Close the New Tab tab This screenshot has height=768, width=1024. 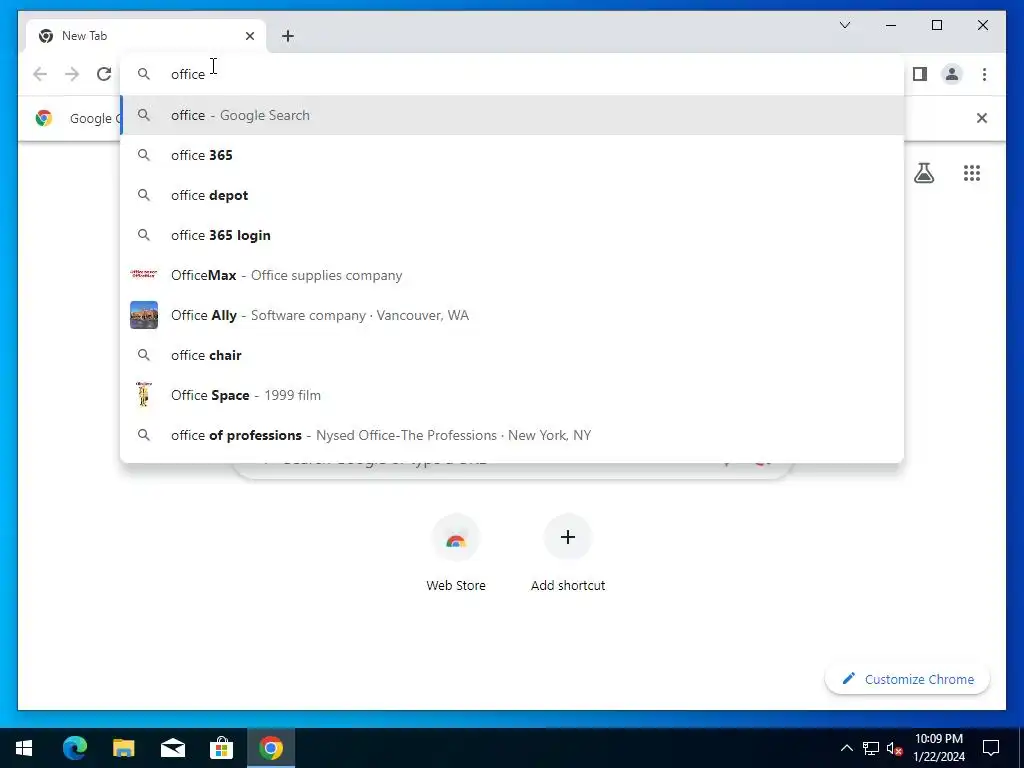(249, 36)
